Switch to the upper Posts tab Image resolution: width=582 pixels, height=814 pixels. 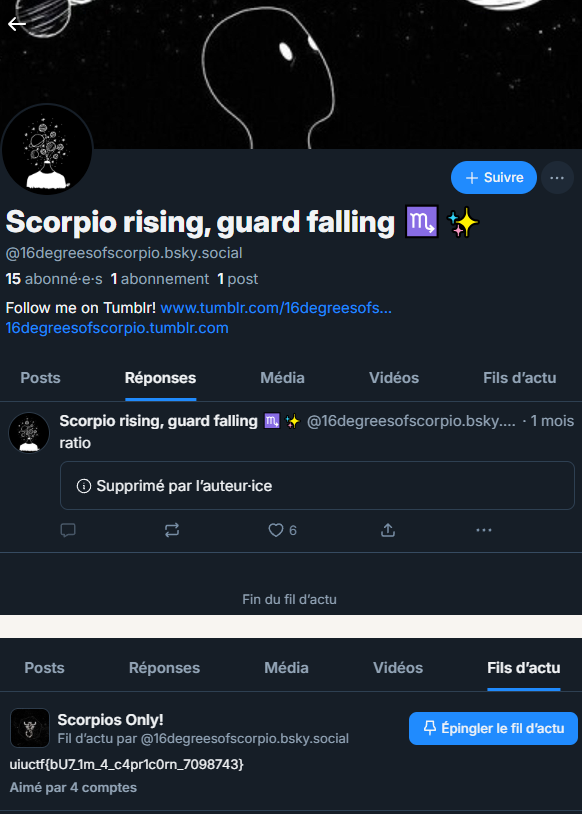[x=40, y=378]
